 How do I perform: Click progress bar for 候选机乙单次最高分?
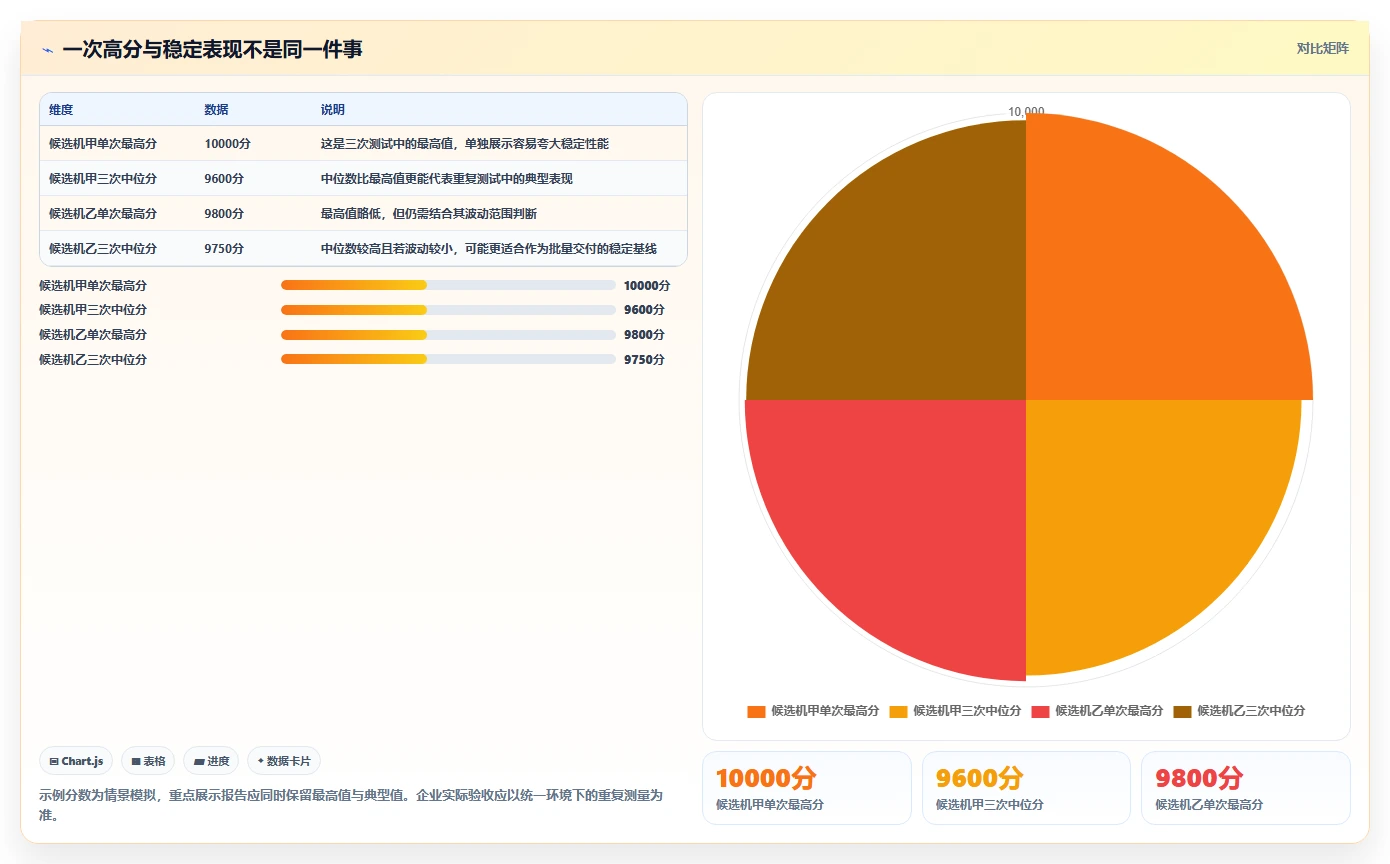(448, 334)
